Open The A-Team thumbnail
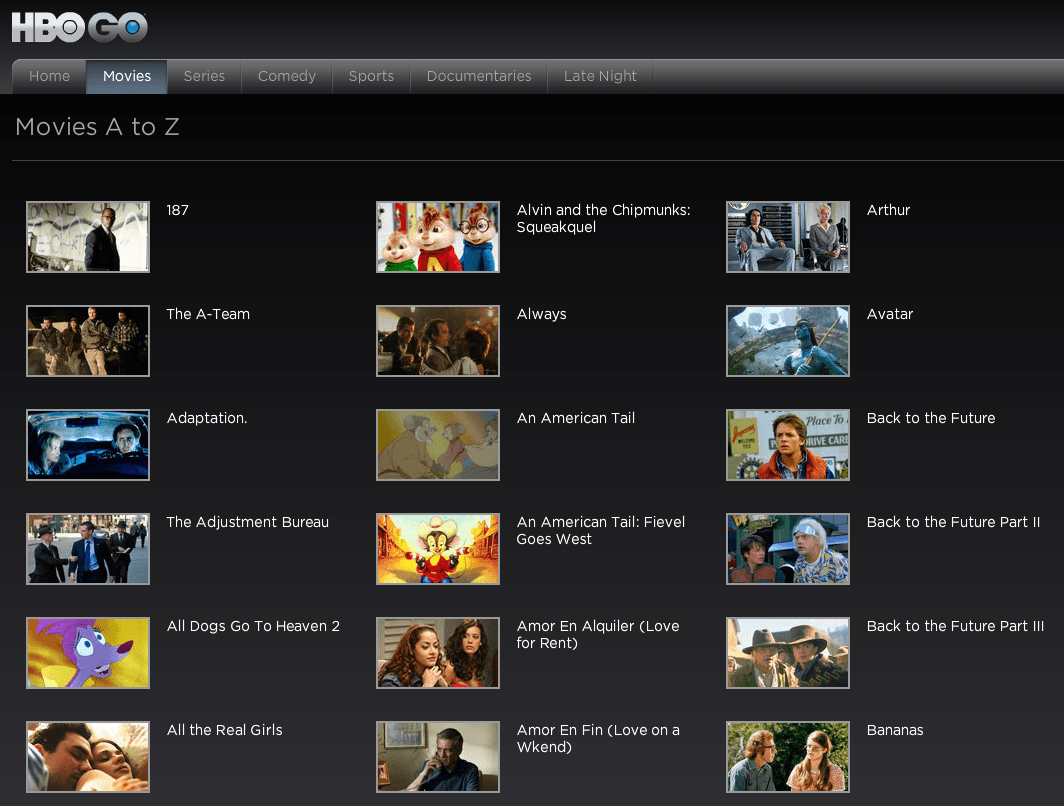 point(88,341)
